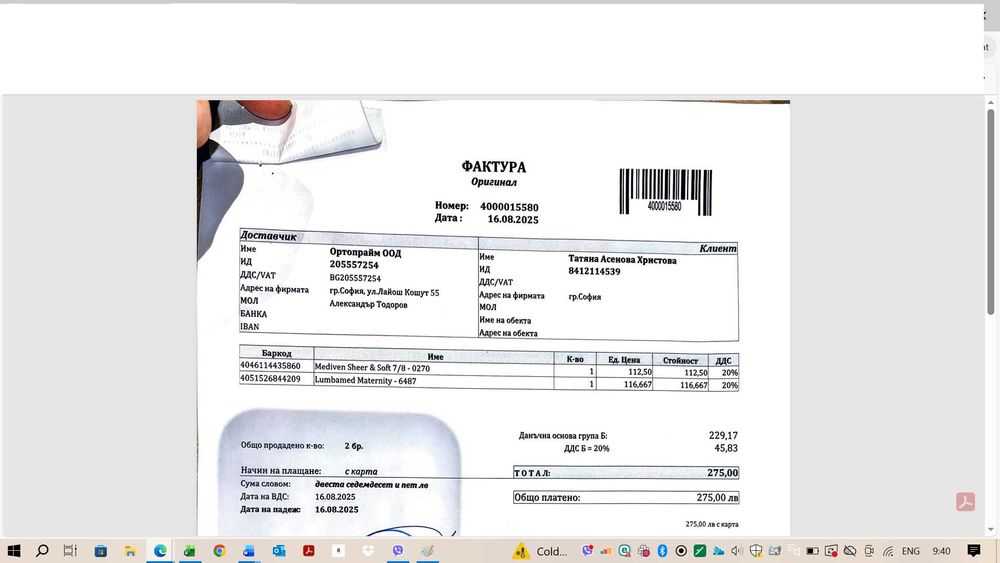Open Google Chrome from taskbar

(219, 551)
